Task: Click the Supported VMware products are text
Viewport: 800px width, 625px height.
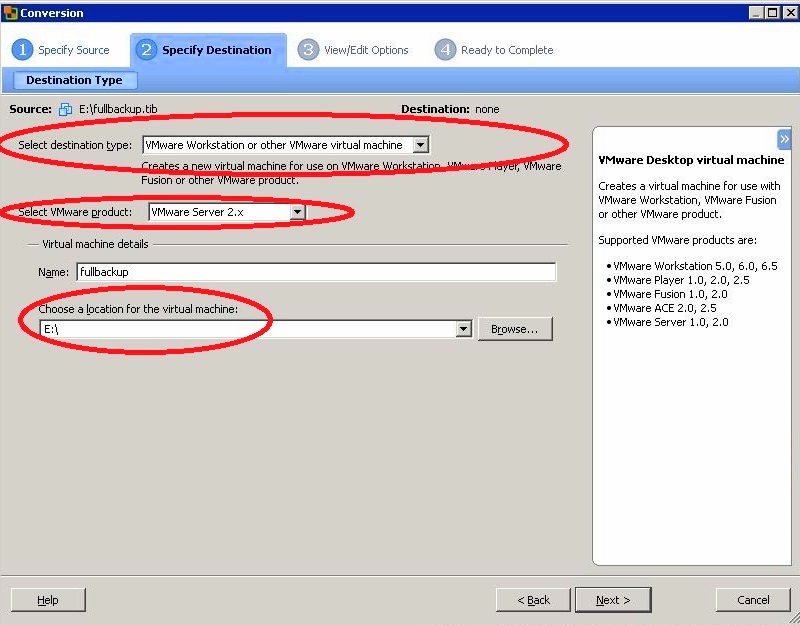Action: [x=678, y=240]
